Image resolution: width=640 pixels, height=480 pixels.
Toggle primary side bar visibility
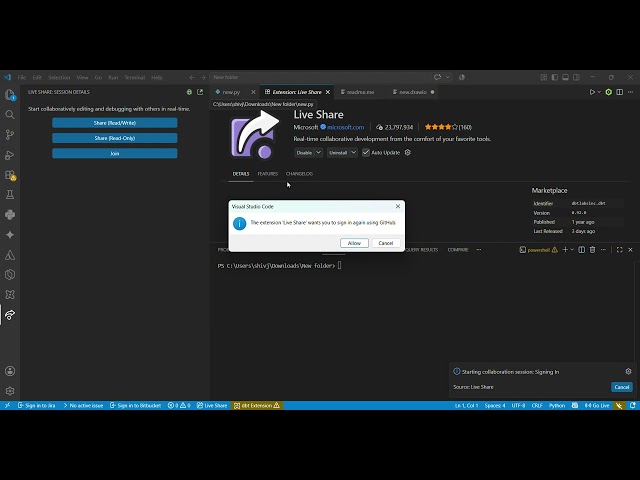555,77
